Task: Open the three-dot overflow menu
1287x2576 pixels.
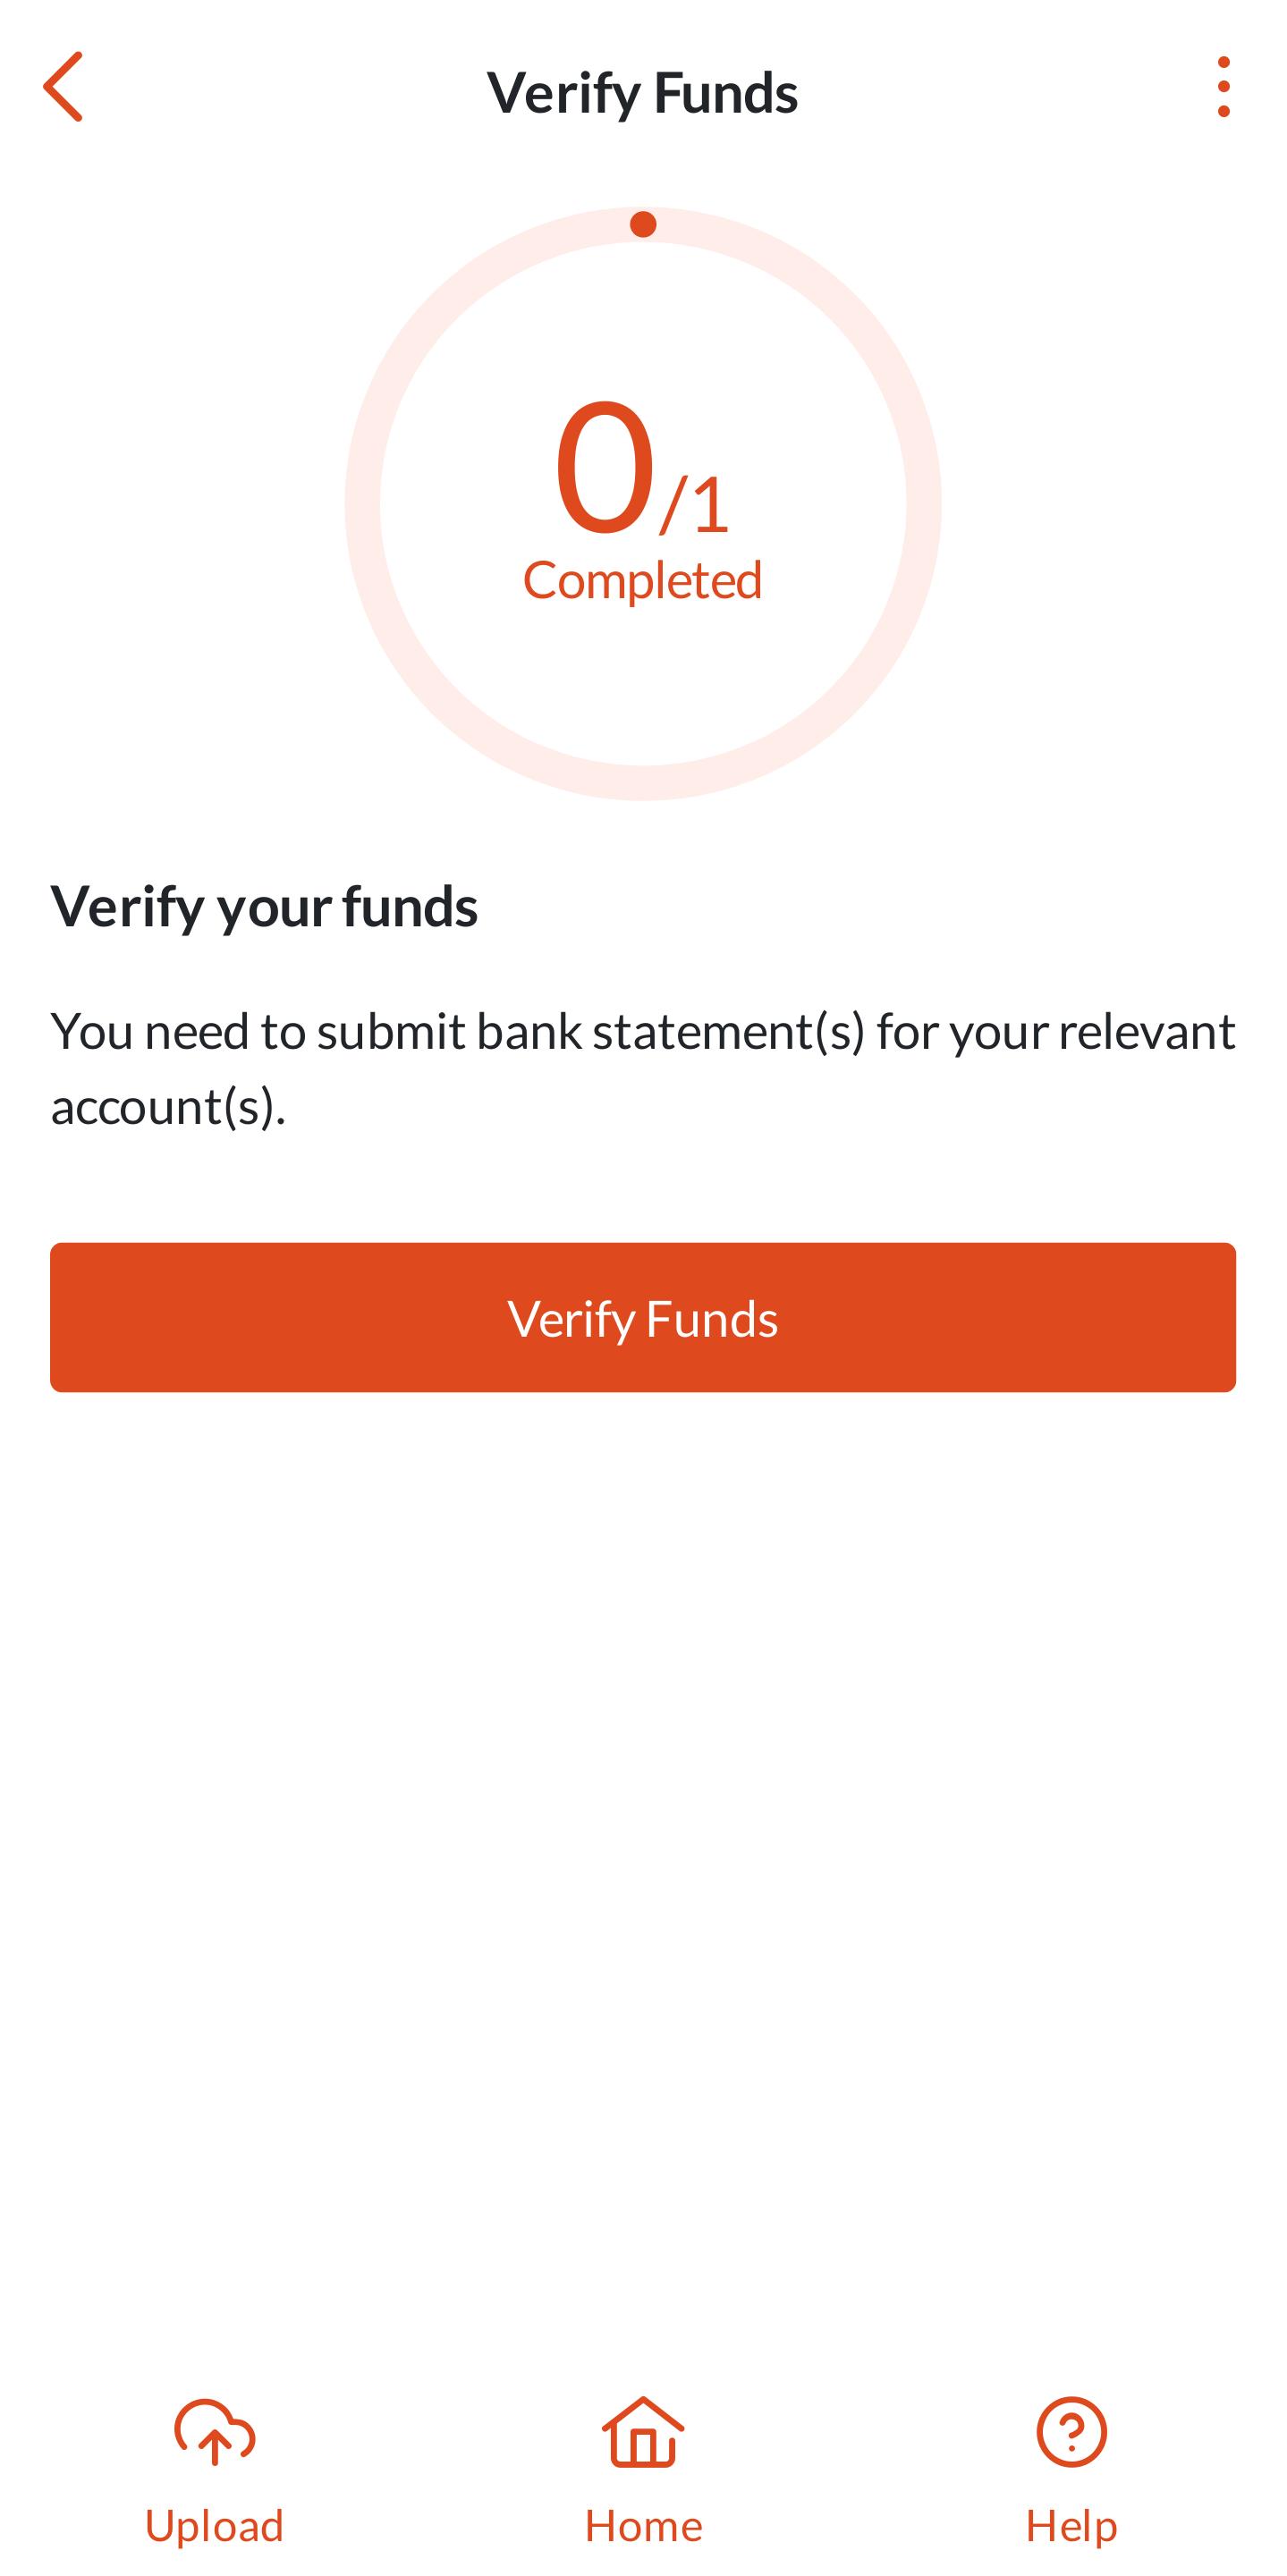Action: 1223,87
